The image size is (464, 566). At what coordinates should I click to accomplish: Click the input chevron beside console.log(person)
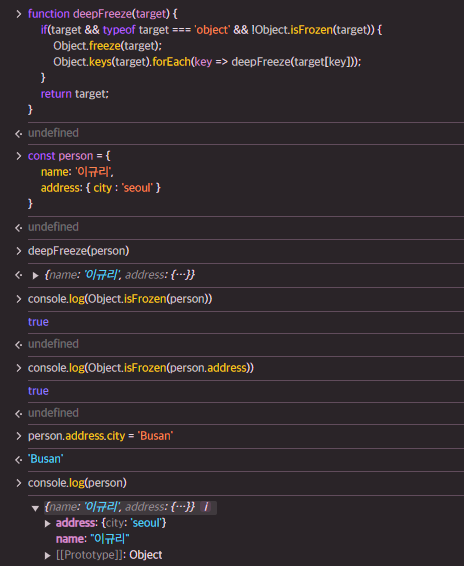18,483
